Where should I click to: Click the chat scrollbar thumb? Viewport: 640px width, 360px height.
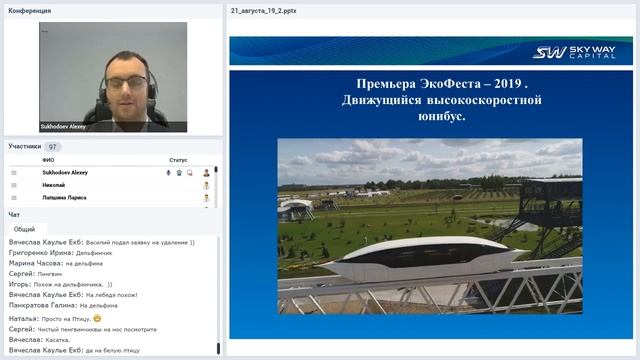(218, 348)
